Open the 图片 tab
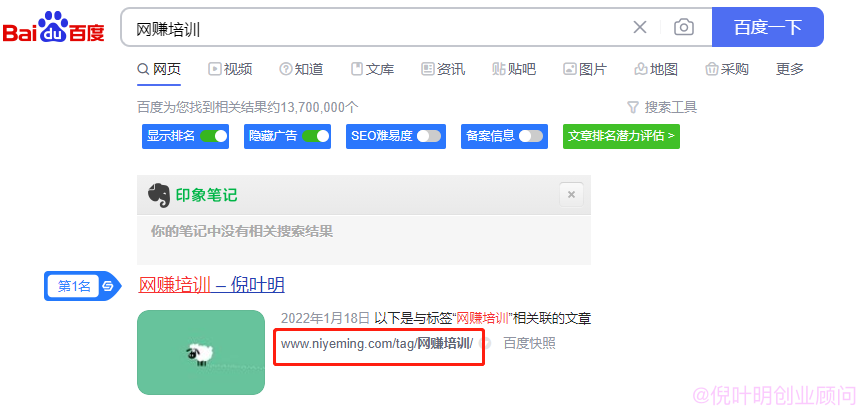The image size is (865, 411). (x=585, y=70)
